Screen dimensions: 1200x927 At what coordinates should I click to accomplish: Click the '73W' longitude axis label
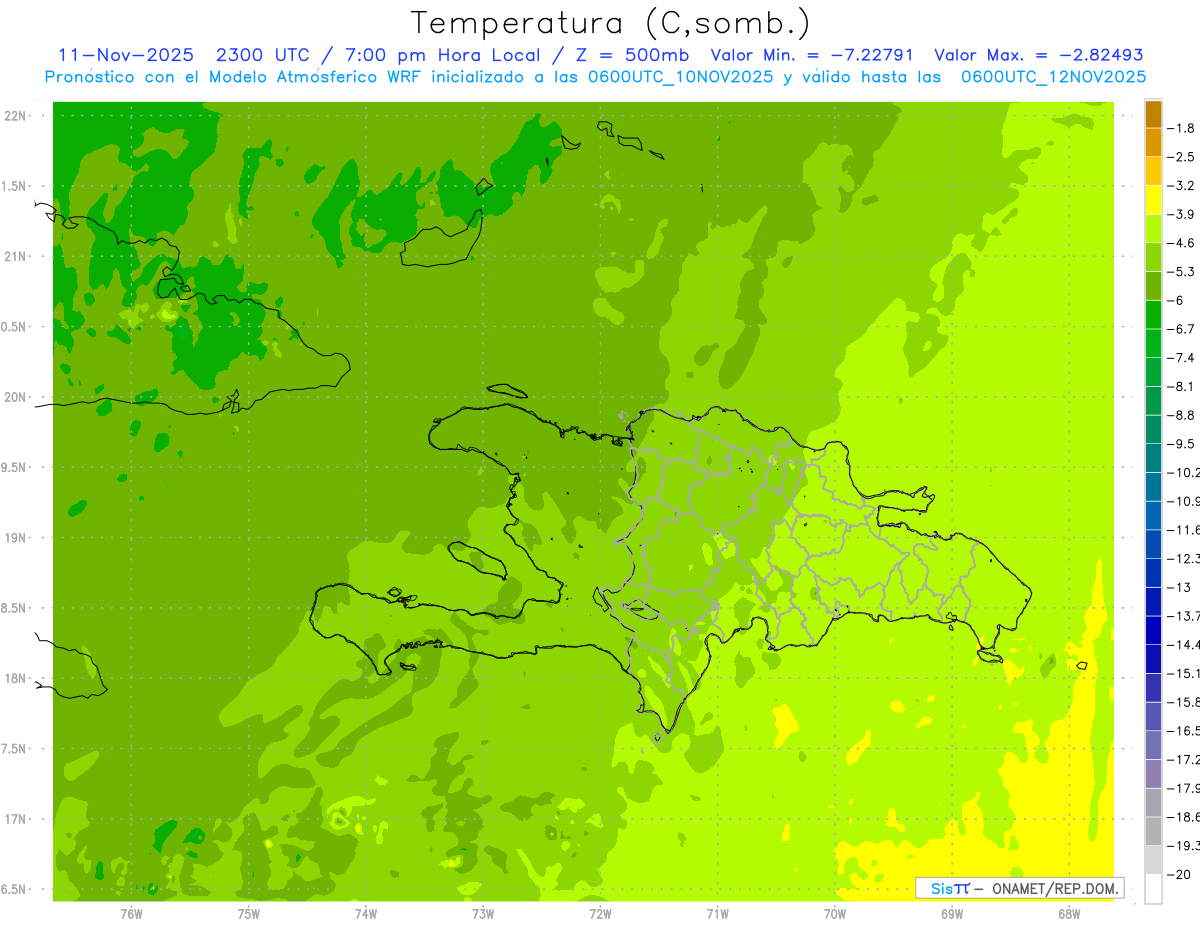(x=483, y=914)
